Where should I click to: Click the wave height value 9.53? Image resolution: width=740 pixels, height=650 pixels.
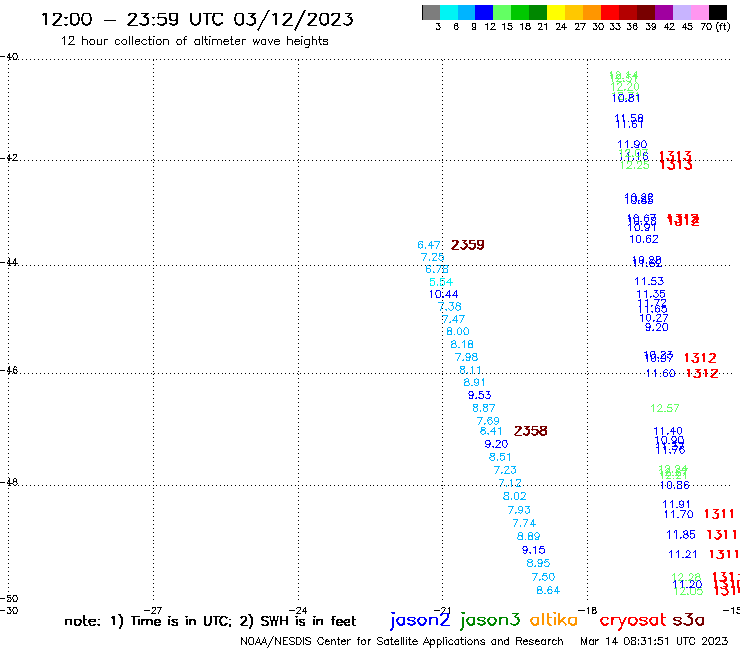tap(479, 395)
